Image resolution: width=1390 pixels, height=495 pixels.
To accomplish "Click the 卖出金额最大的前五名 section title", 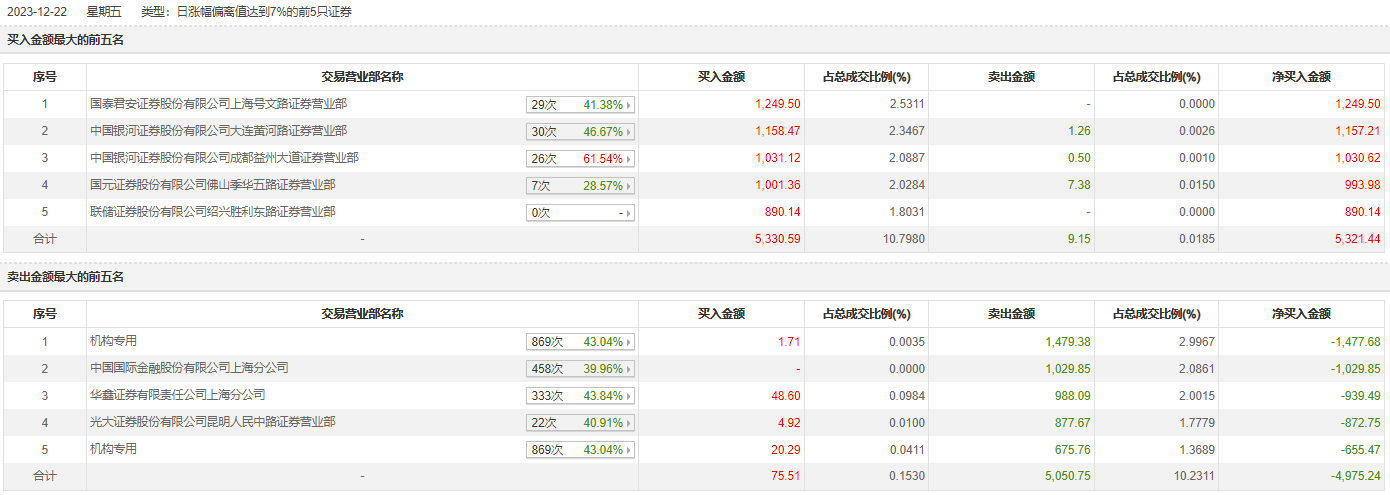I will [x=65, y=277].
